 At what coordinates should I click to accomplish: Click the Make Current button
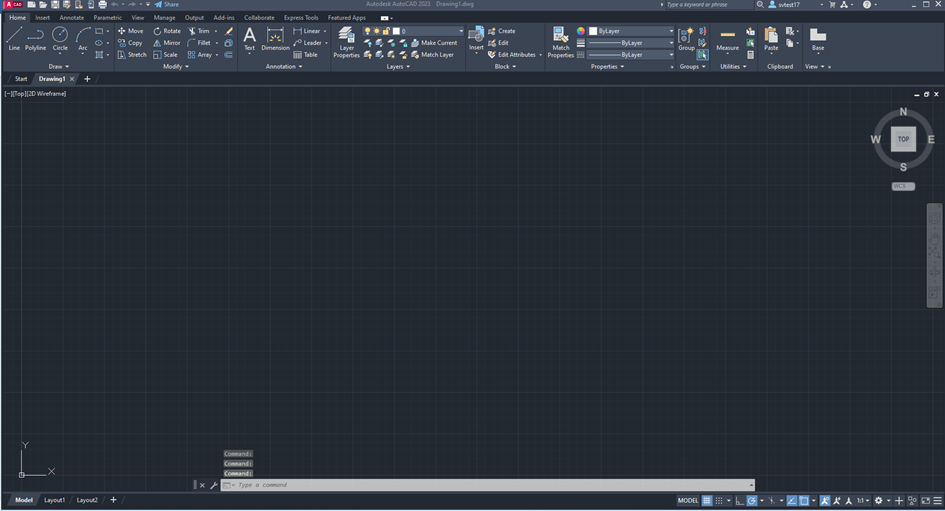[433, 43]
